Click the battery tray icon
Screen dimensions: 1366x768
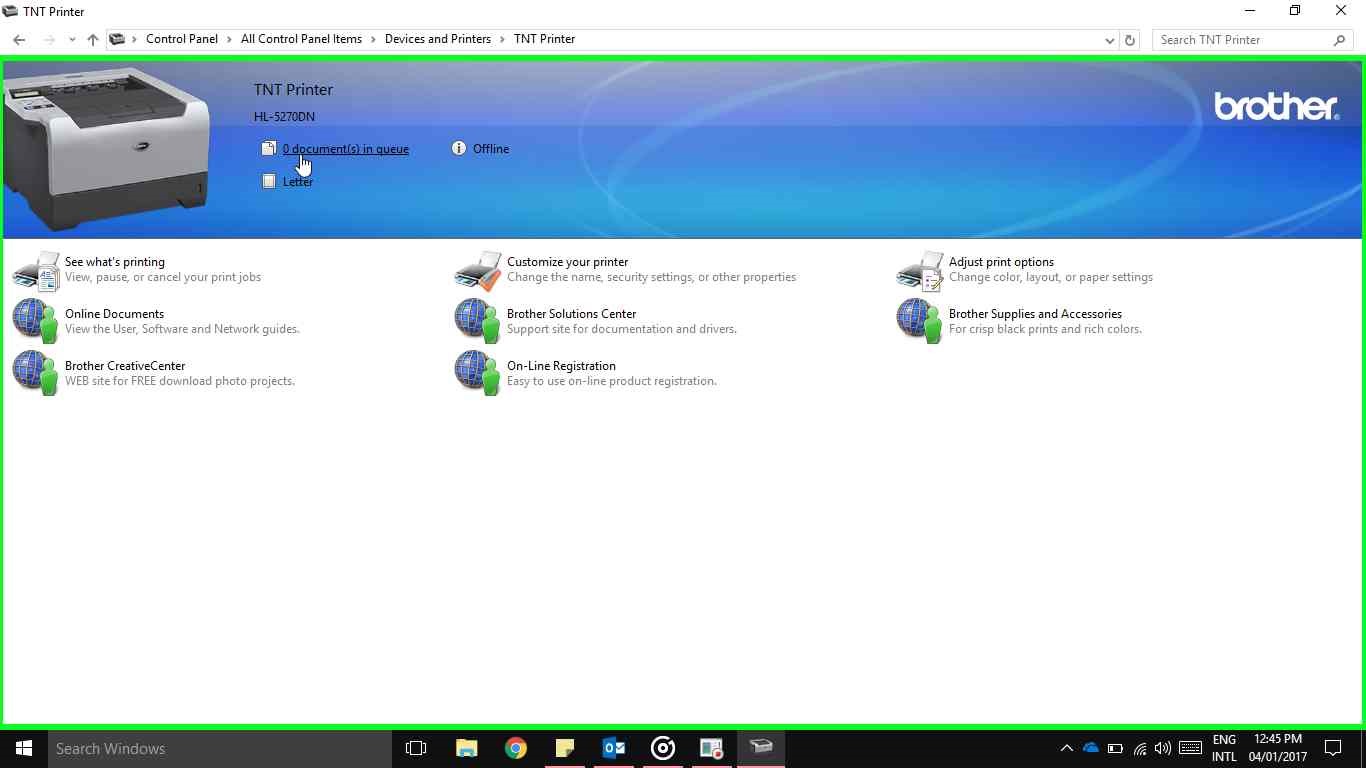tap(1115, 748)
